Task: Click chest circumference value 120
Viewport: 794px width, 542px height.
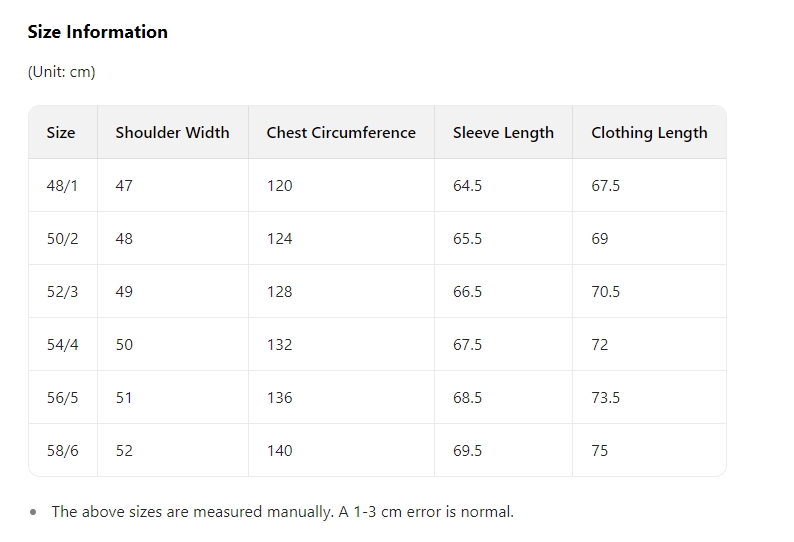Action: coord(279,185)
